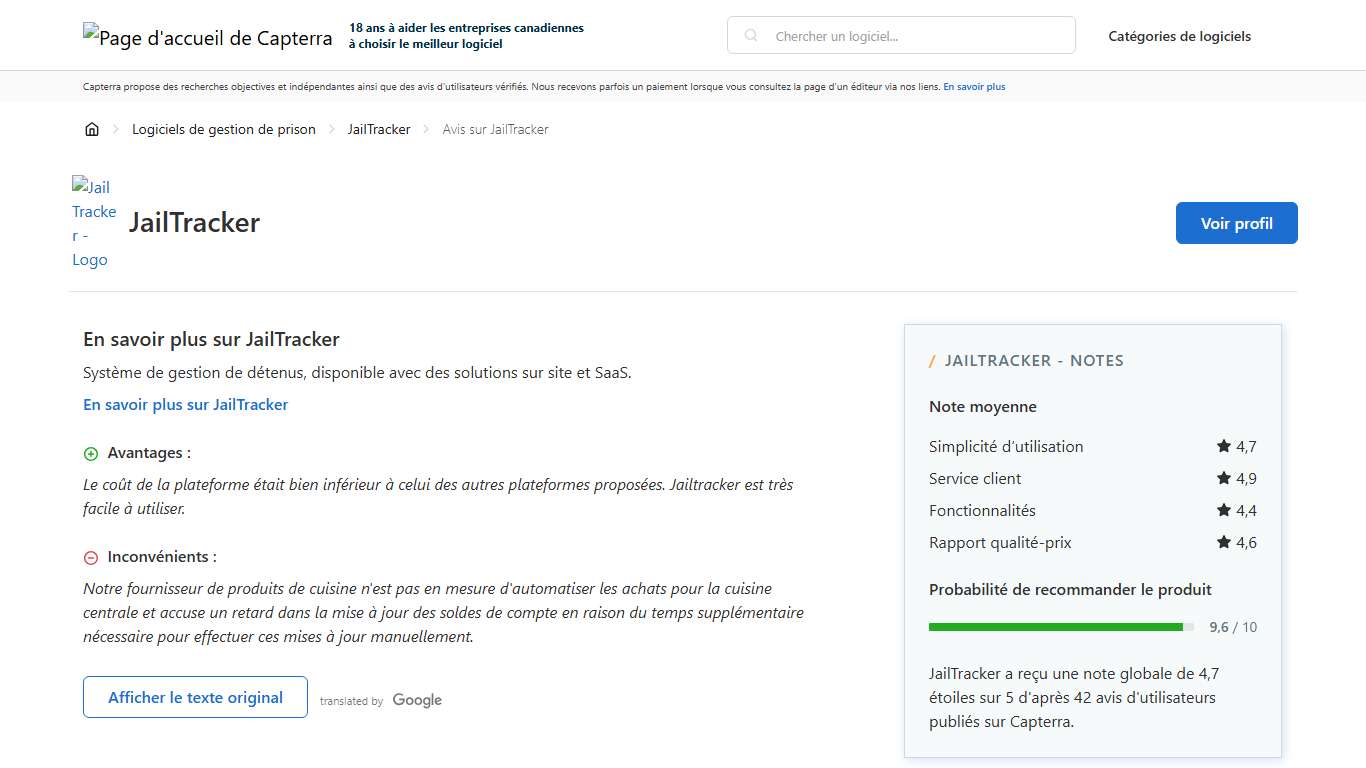This screenshot has width=1366, height=768.
Task: Open the En savoir plus sur JailTracker link
Action: [185, 404]
